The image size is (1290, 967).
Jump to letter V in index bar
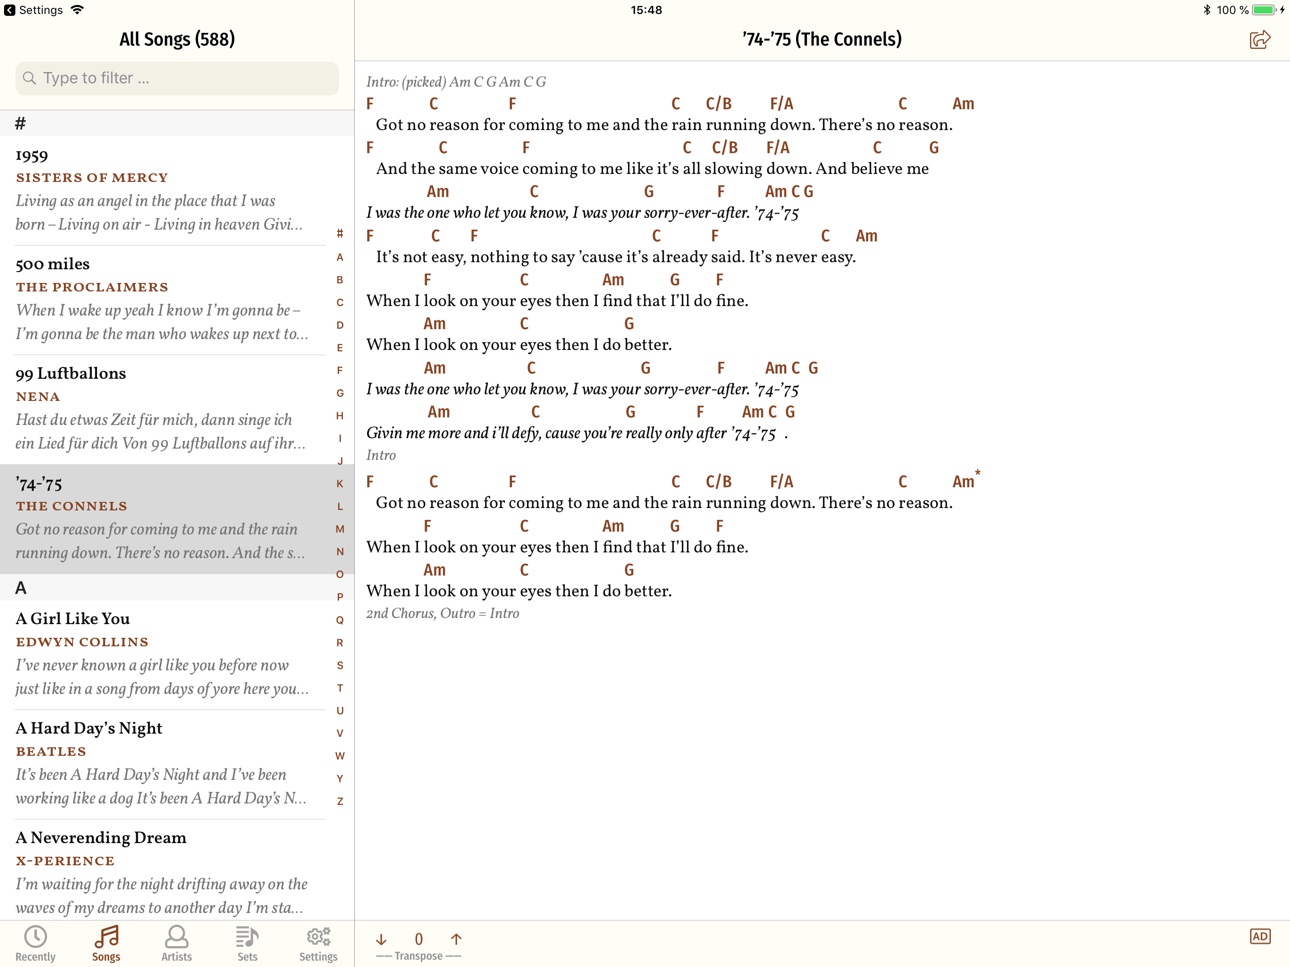340,733
